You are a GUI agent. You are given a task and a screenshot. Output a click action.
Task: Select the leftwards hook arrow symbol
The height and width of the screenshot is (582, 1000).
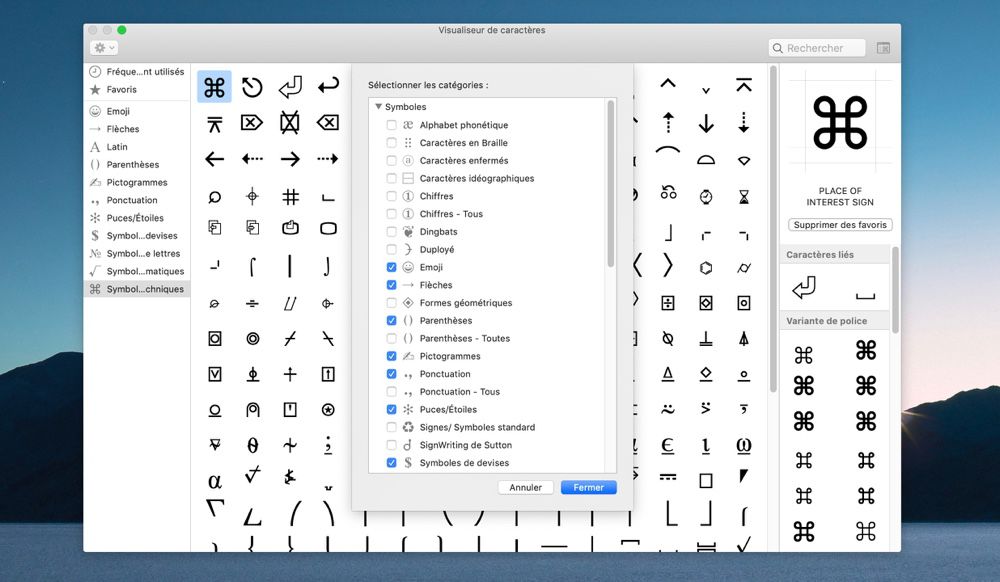pyautogui.click(x=328, y=85)
